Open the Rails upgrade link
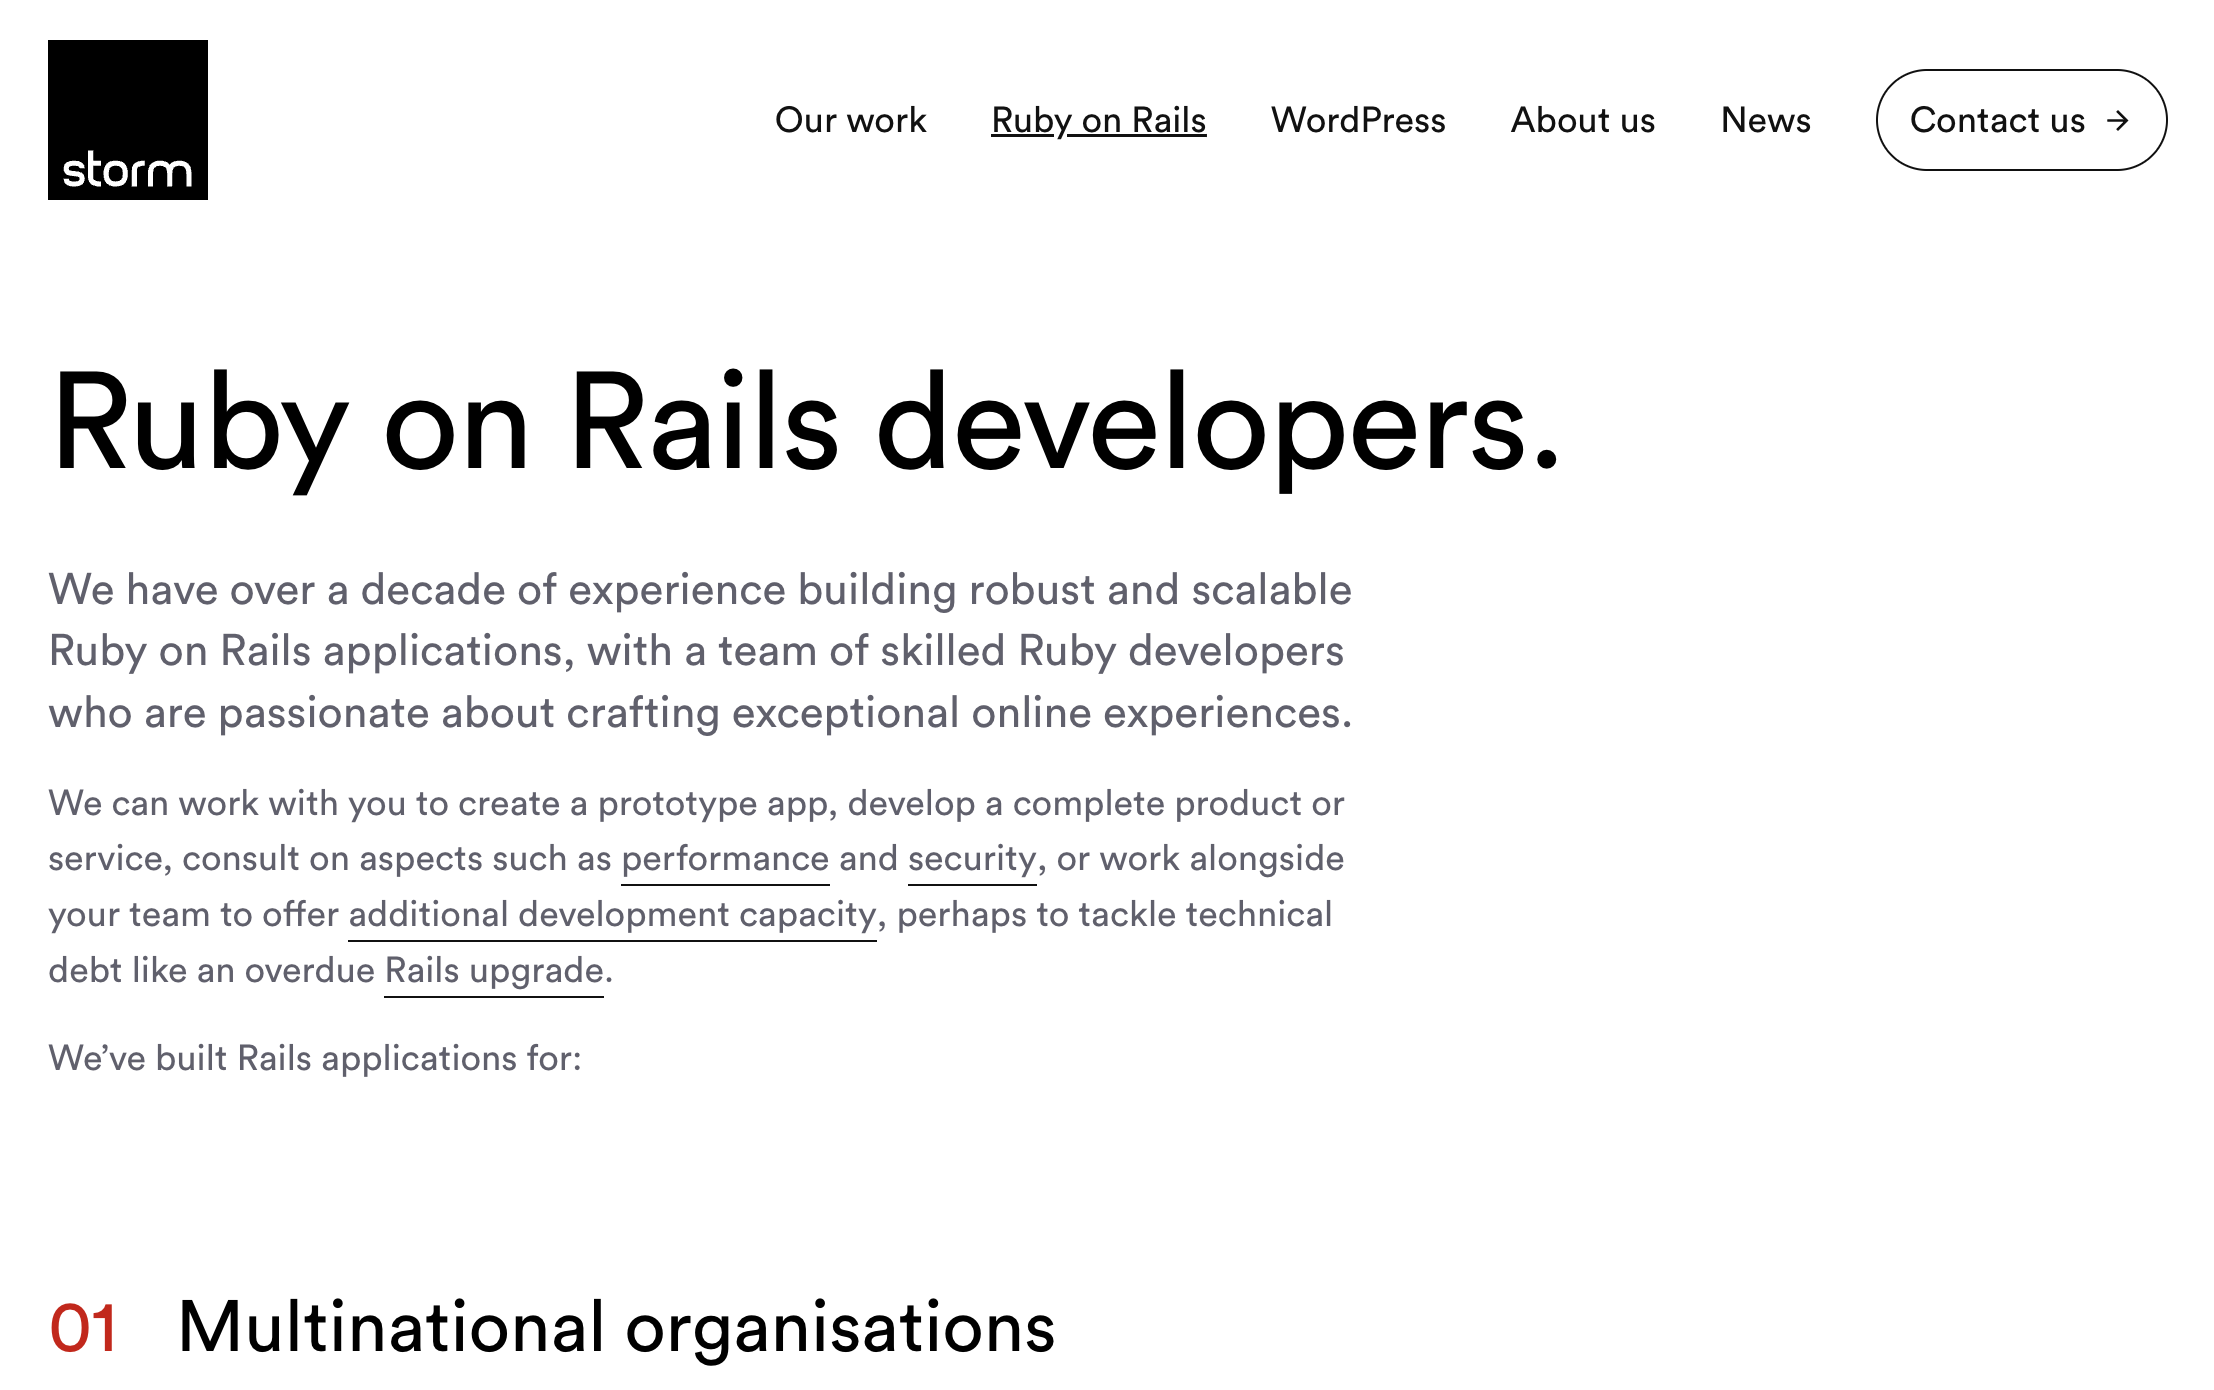2214x1390 pixels. [x=494, y=971]
